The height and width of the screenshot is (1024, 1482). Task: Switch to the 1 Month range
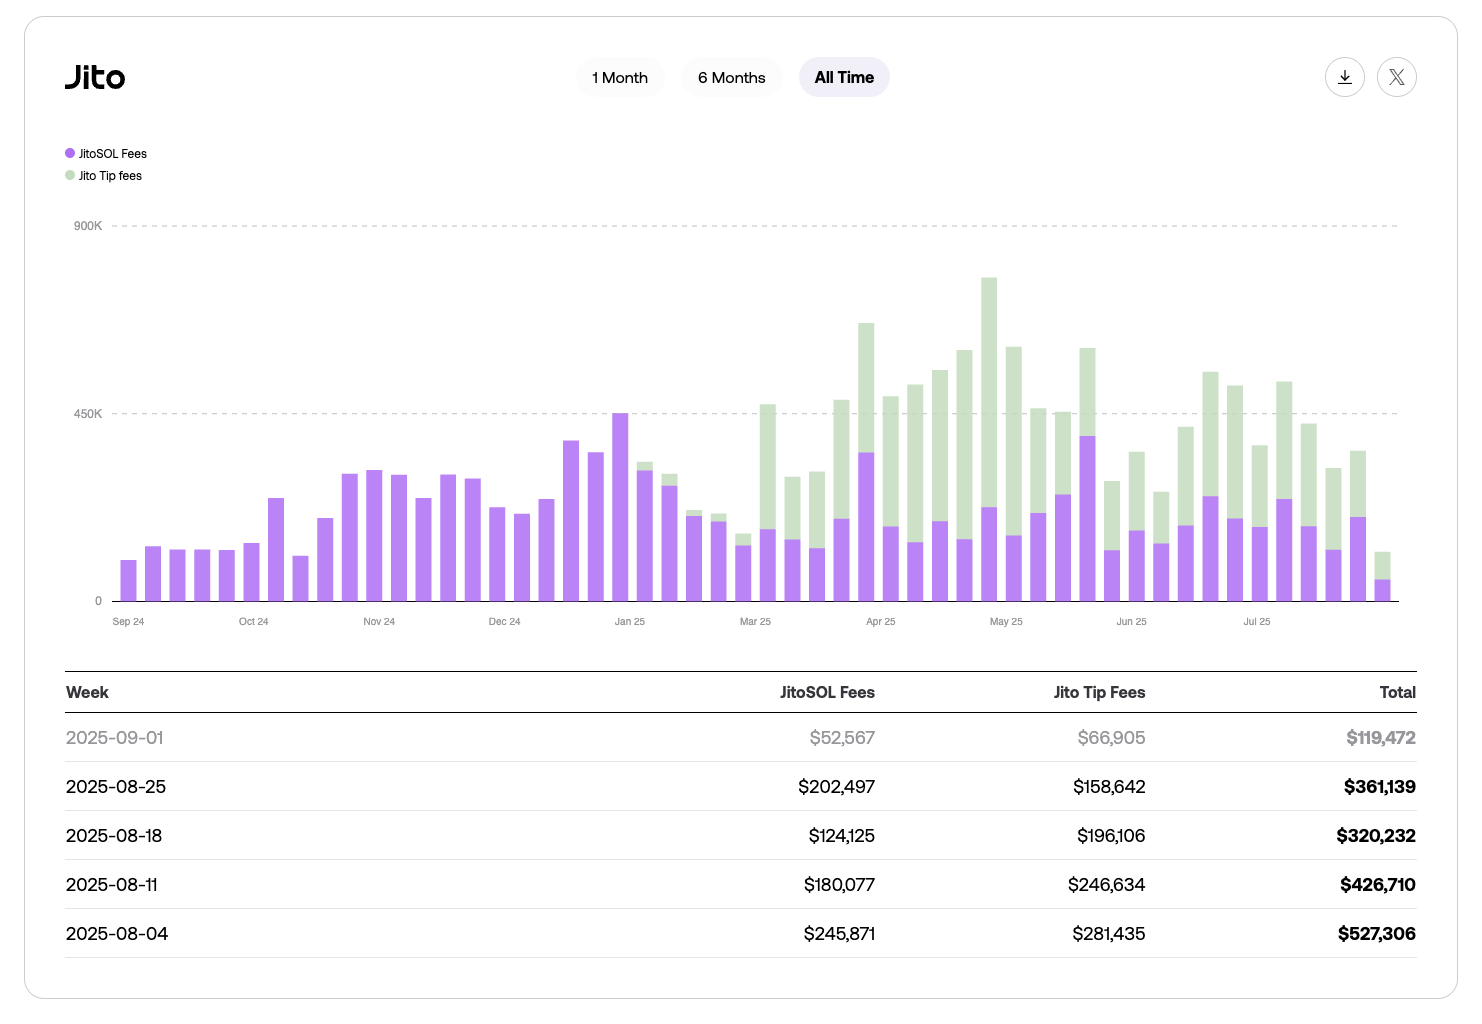[620, 77]
